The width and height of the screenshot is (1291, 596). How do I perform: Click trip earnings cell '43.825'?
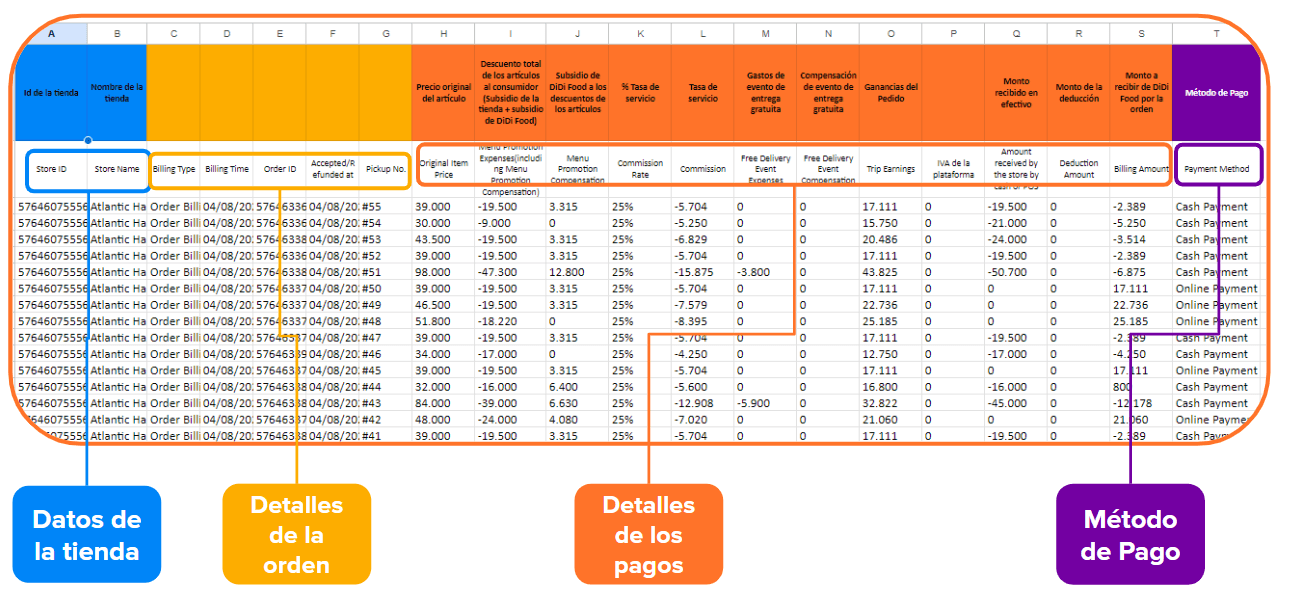coord(890,272)
